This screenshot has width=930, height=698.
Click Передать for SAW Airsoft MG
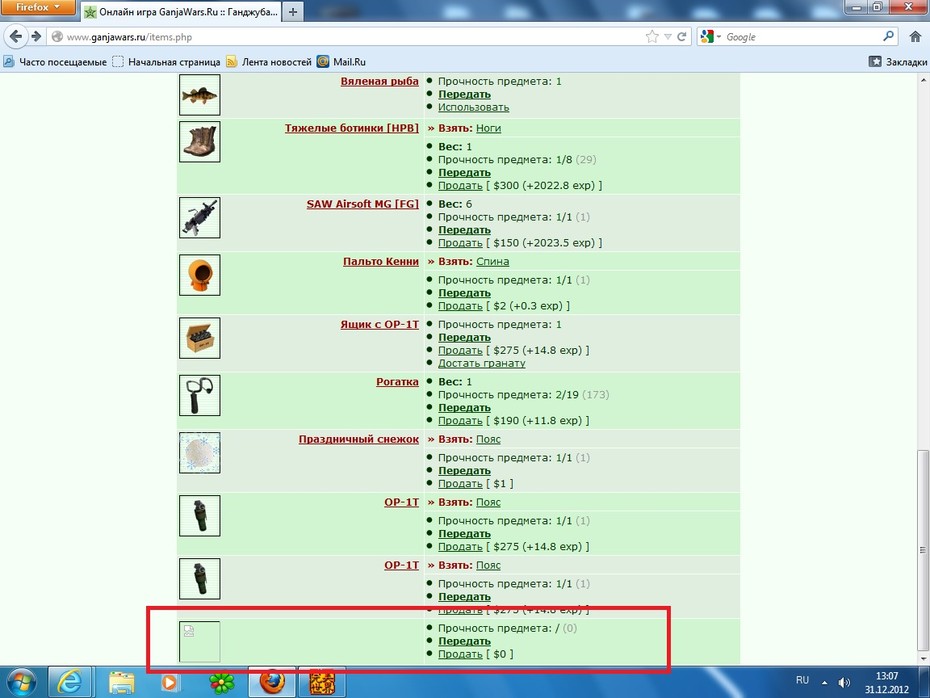pyautogui.click(x=464, y=230)
